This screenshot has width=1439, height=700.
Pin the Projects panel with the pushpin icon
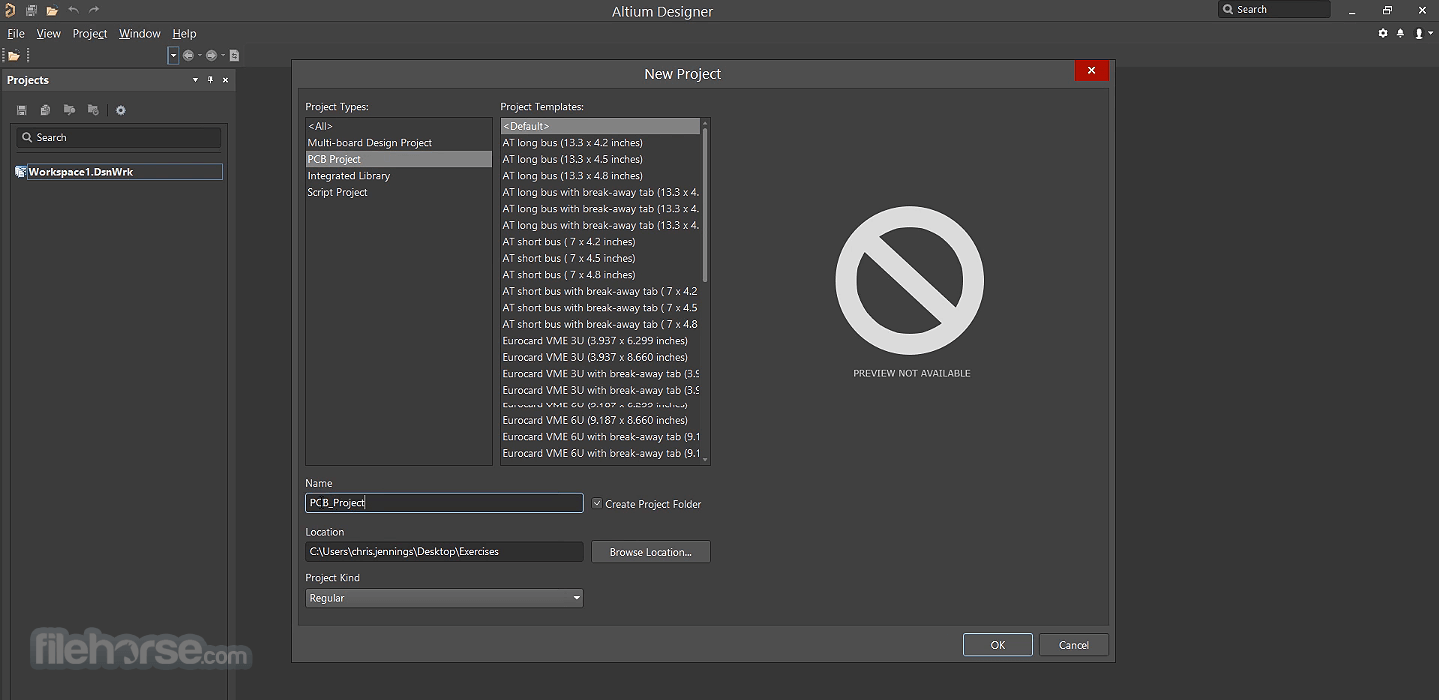coord(210,80)
